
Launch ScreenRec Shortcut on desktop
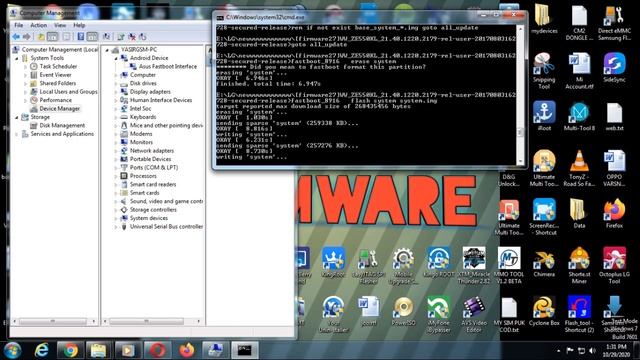pos(544,217)
